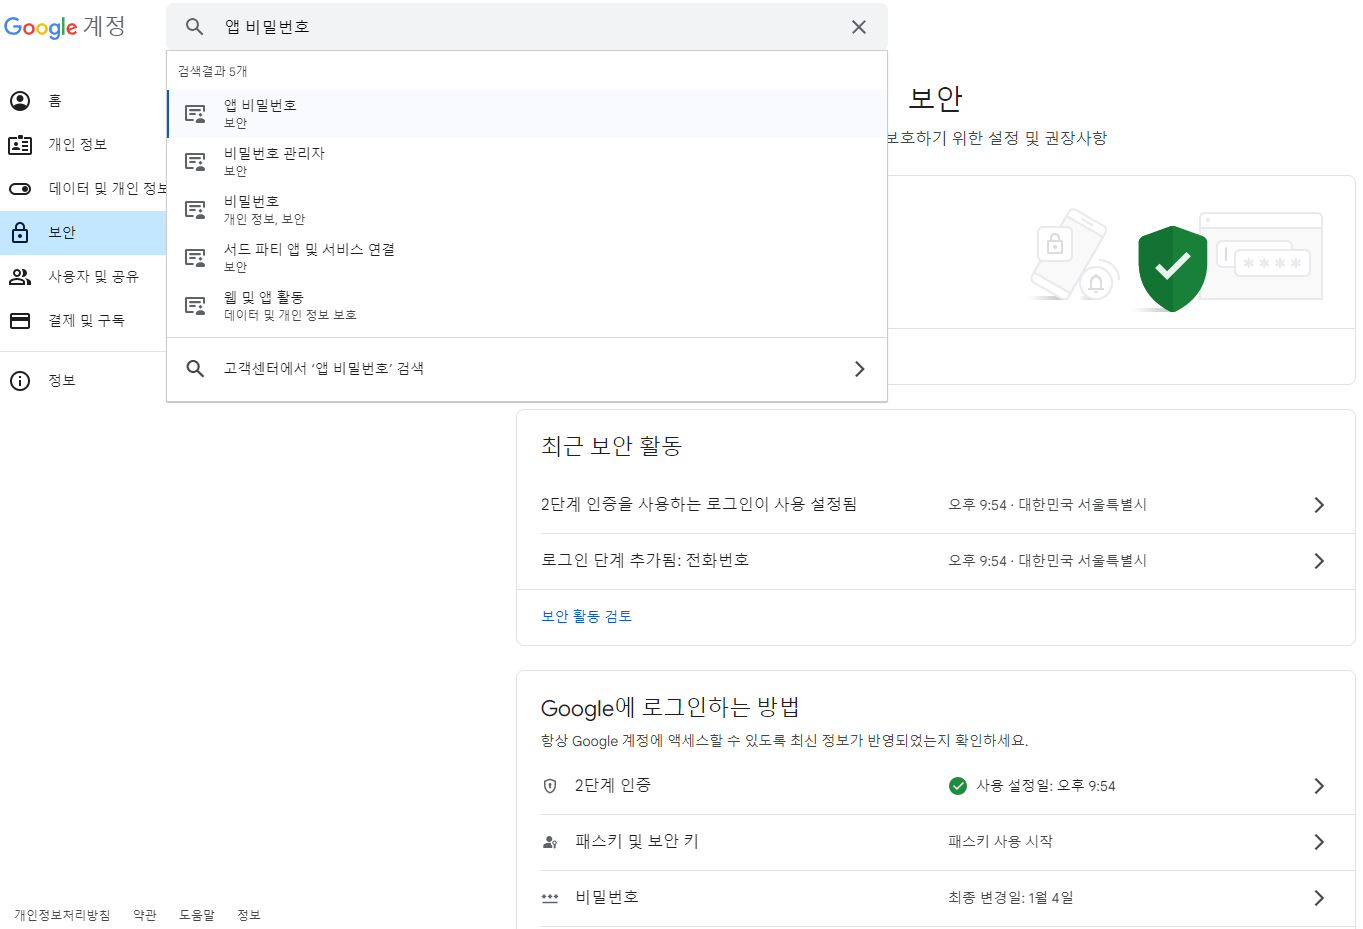Click the icon beside 서드 파티 앱 및 서비스 연결
The image size is (1363, 929).
pos(196,258)
